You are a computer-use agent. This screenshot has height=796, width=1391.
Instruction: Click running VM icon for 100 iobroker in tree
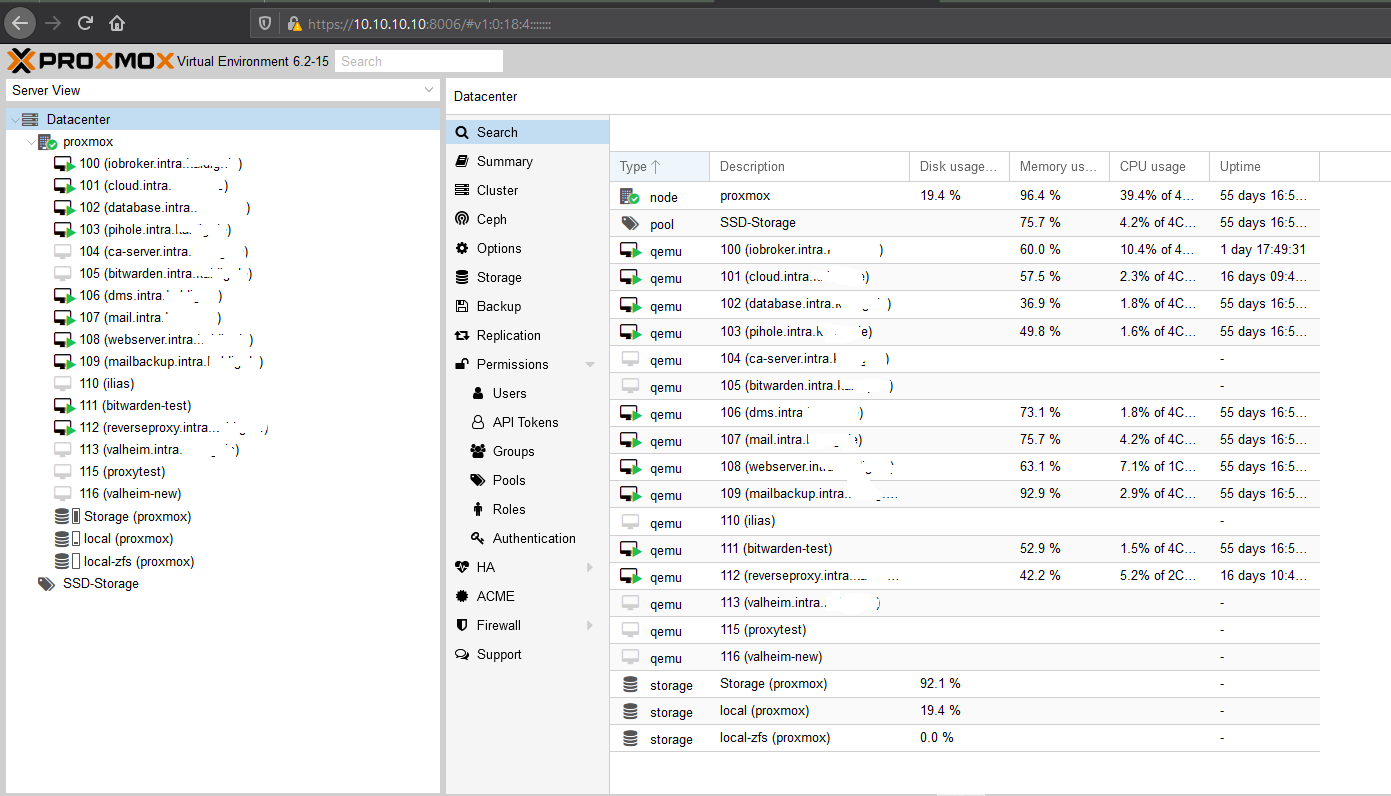64,164
